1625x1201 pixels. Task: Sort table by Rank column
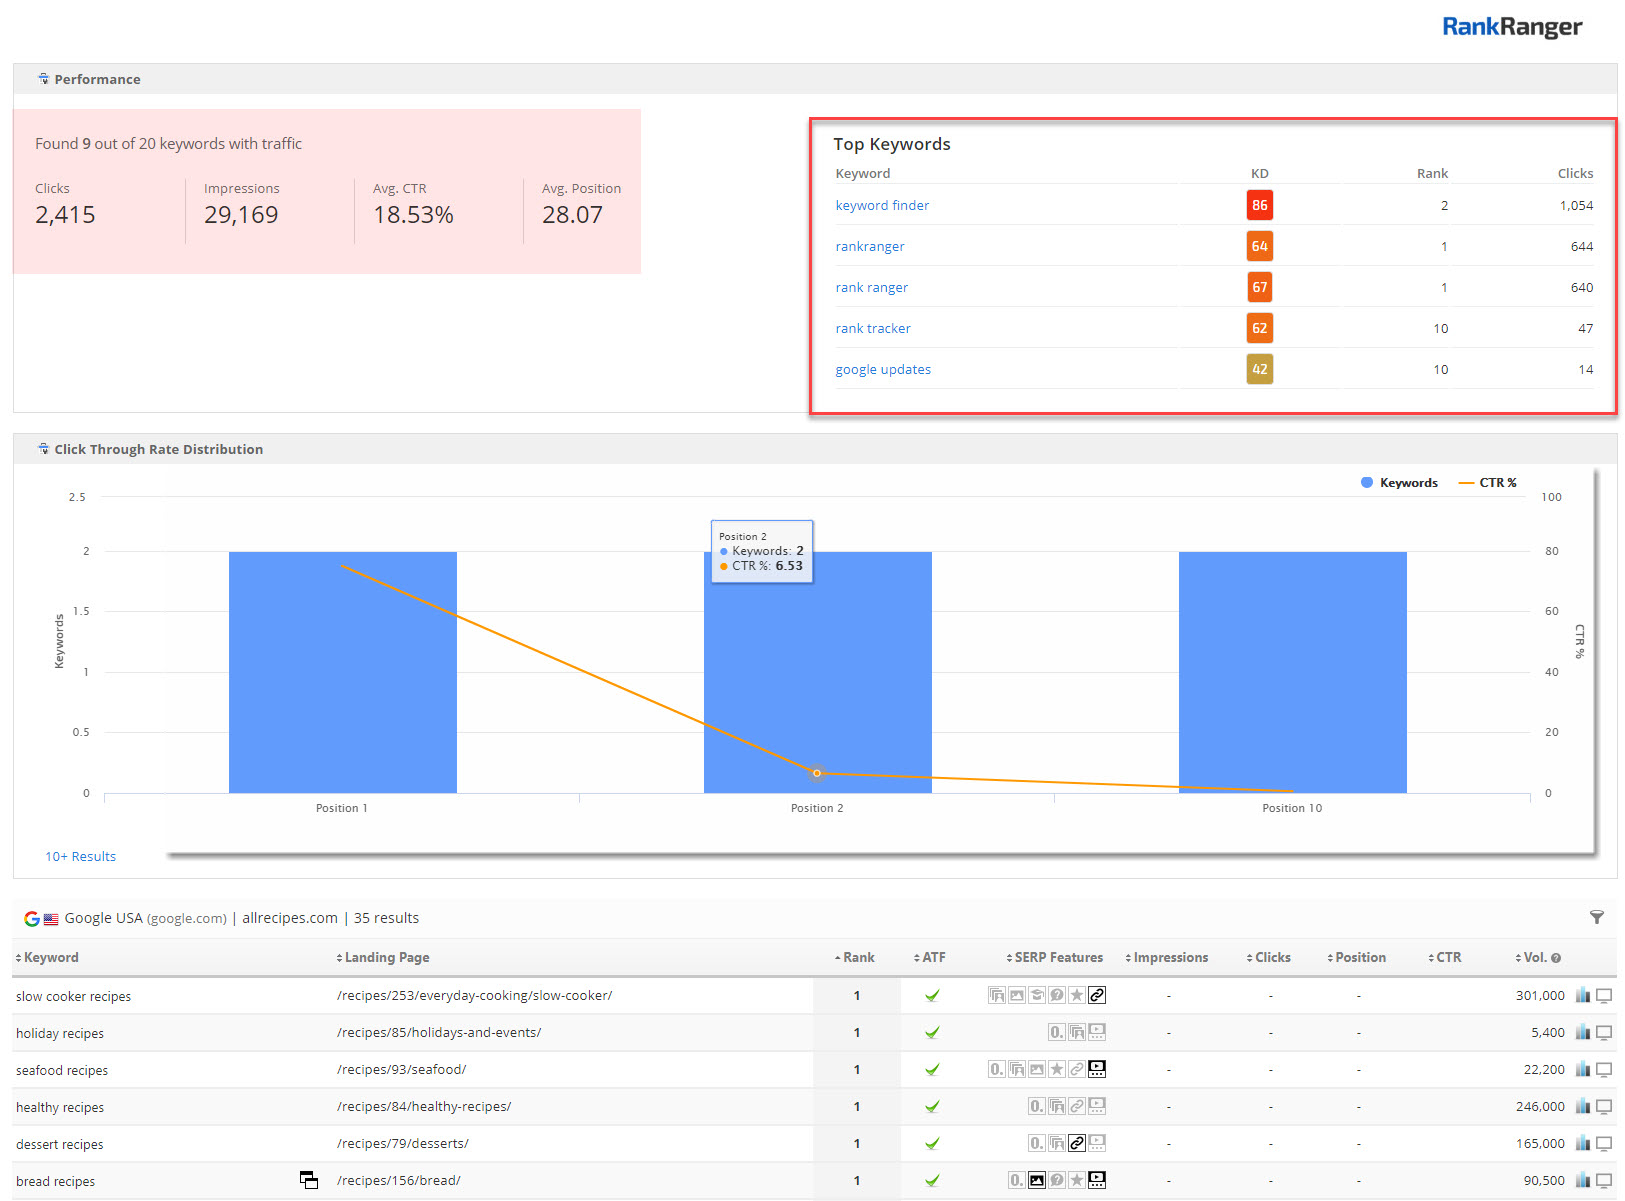855,957
